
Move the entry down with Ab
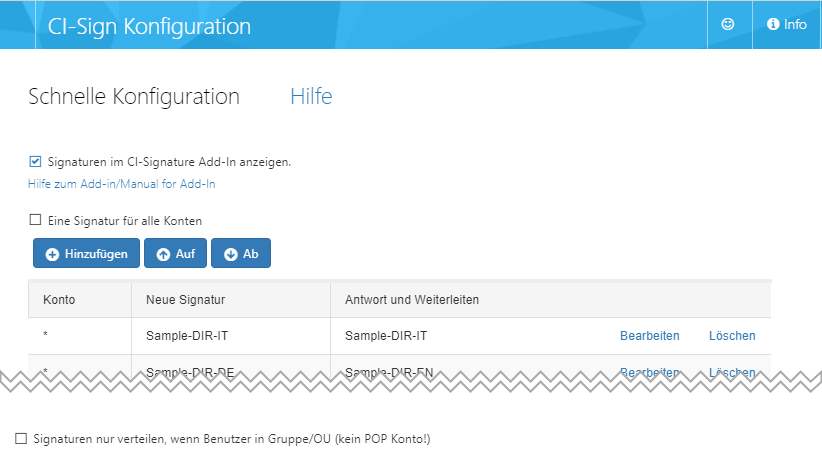(x=241, y=254)
